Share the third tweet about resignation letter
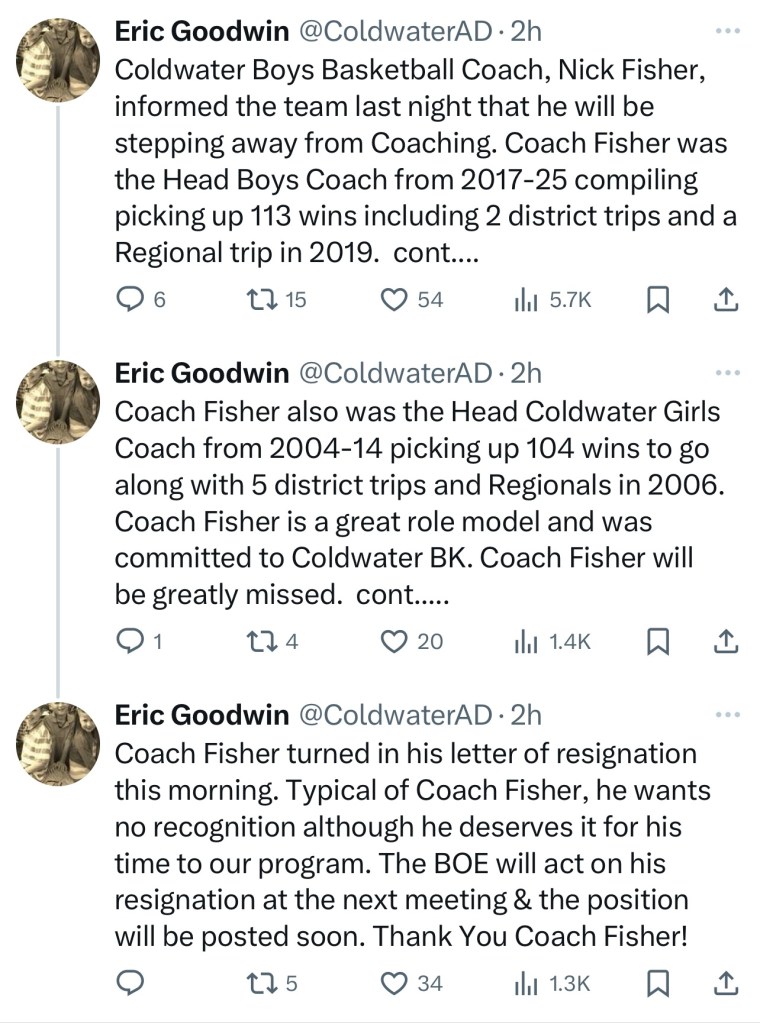The height and width of the screenshot is (1024, 760). pyautogui.click(x=727, y=983)
